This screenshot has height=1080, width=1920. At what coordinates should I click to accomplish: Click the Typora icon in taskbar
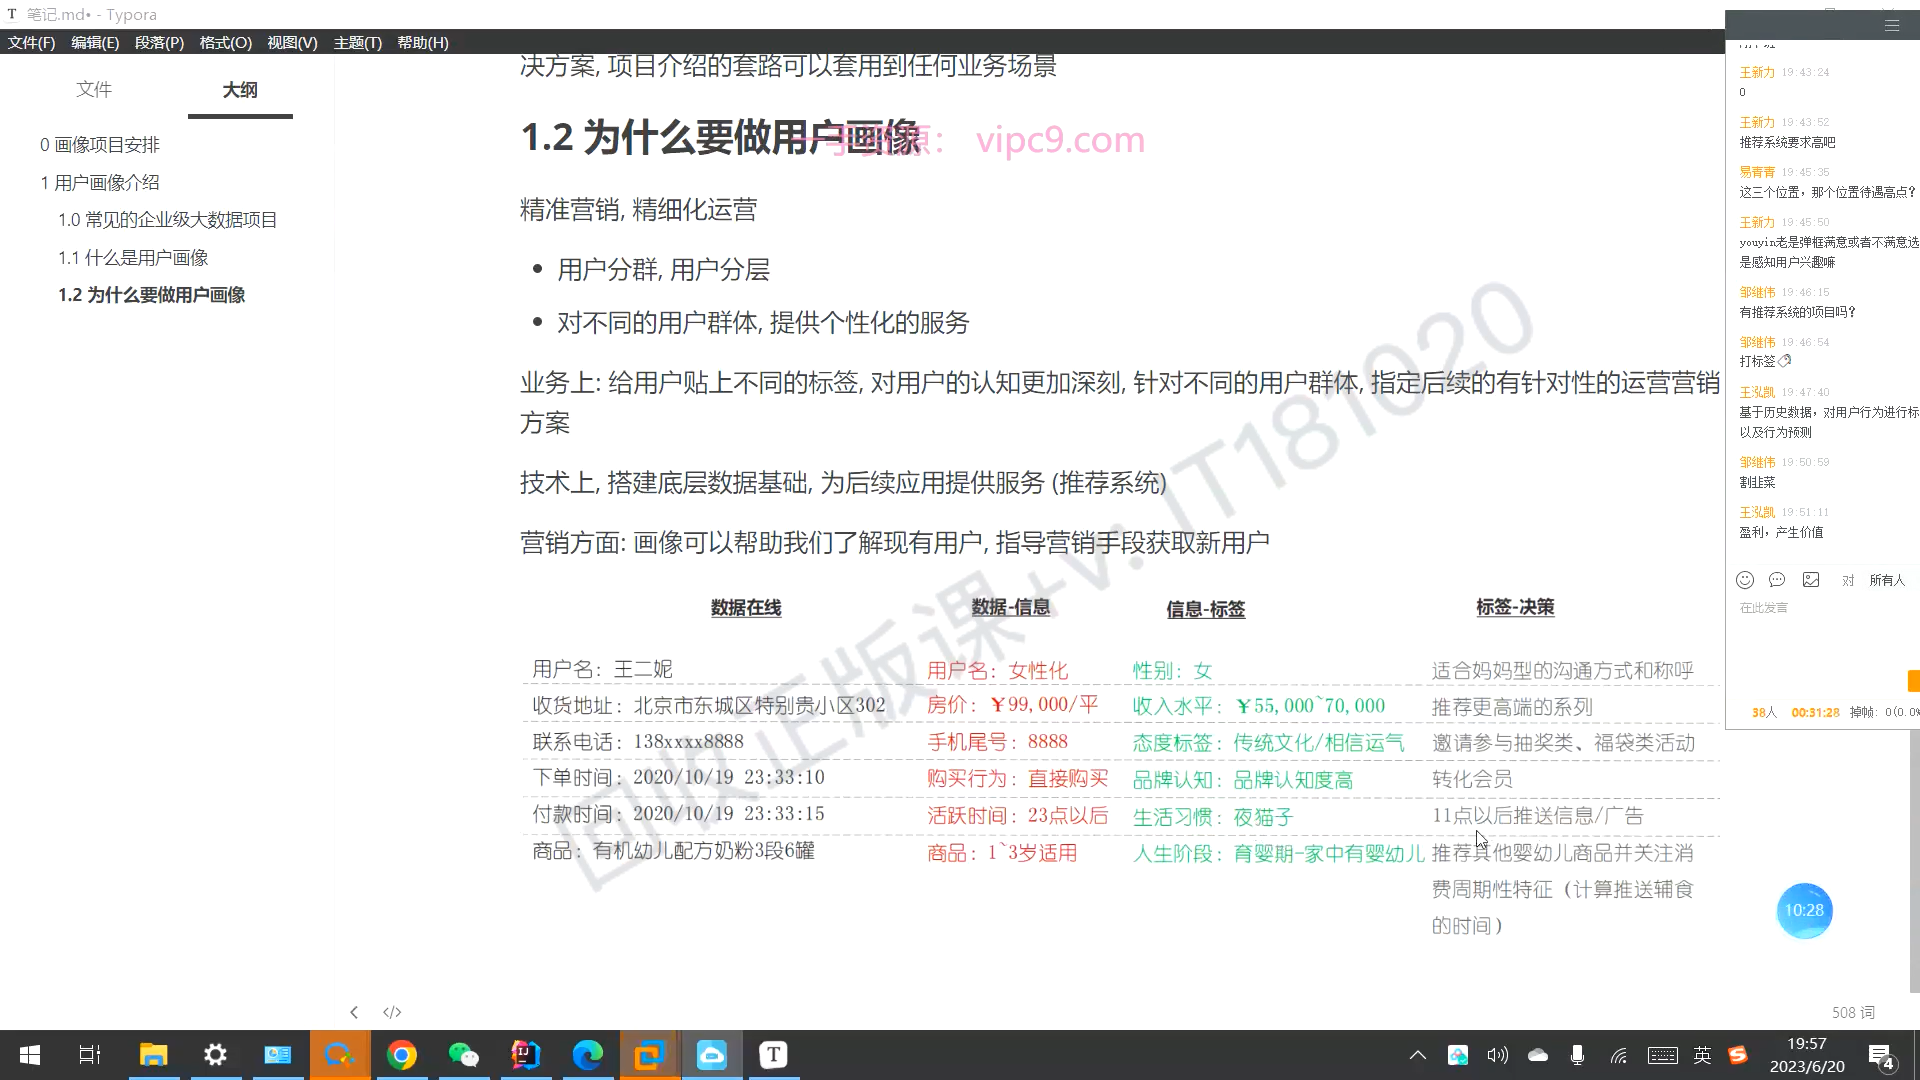pyautogui.click(x=773, y=1055)
